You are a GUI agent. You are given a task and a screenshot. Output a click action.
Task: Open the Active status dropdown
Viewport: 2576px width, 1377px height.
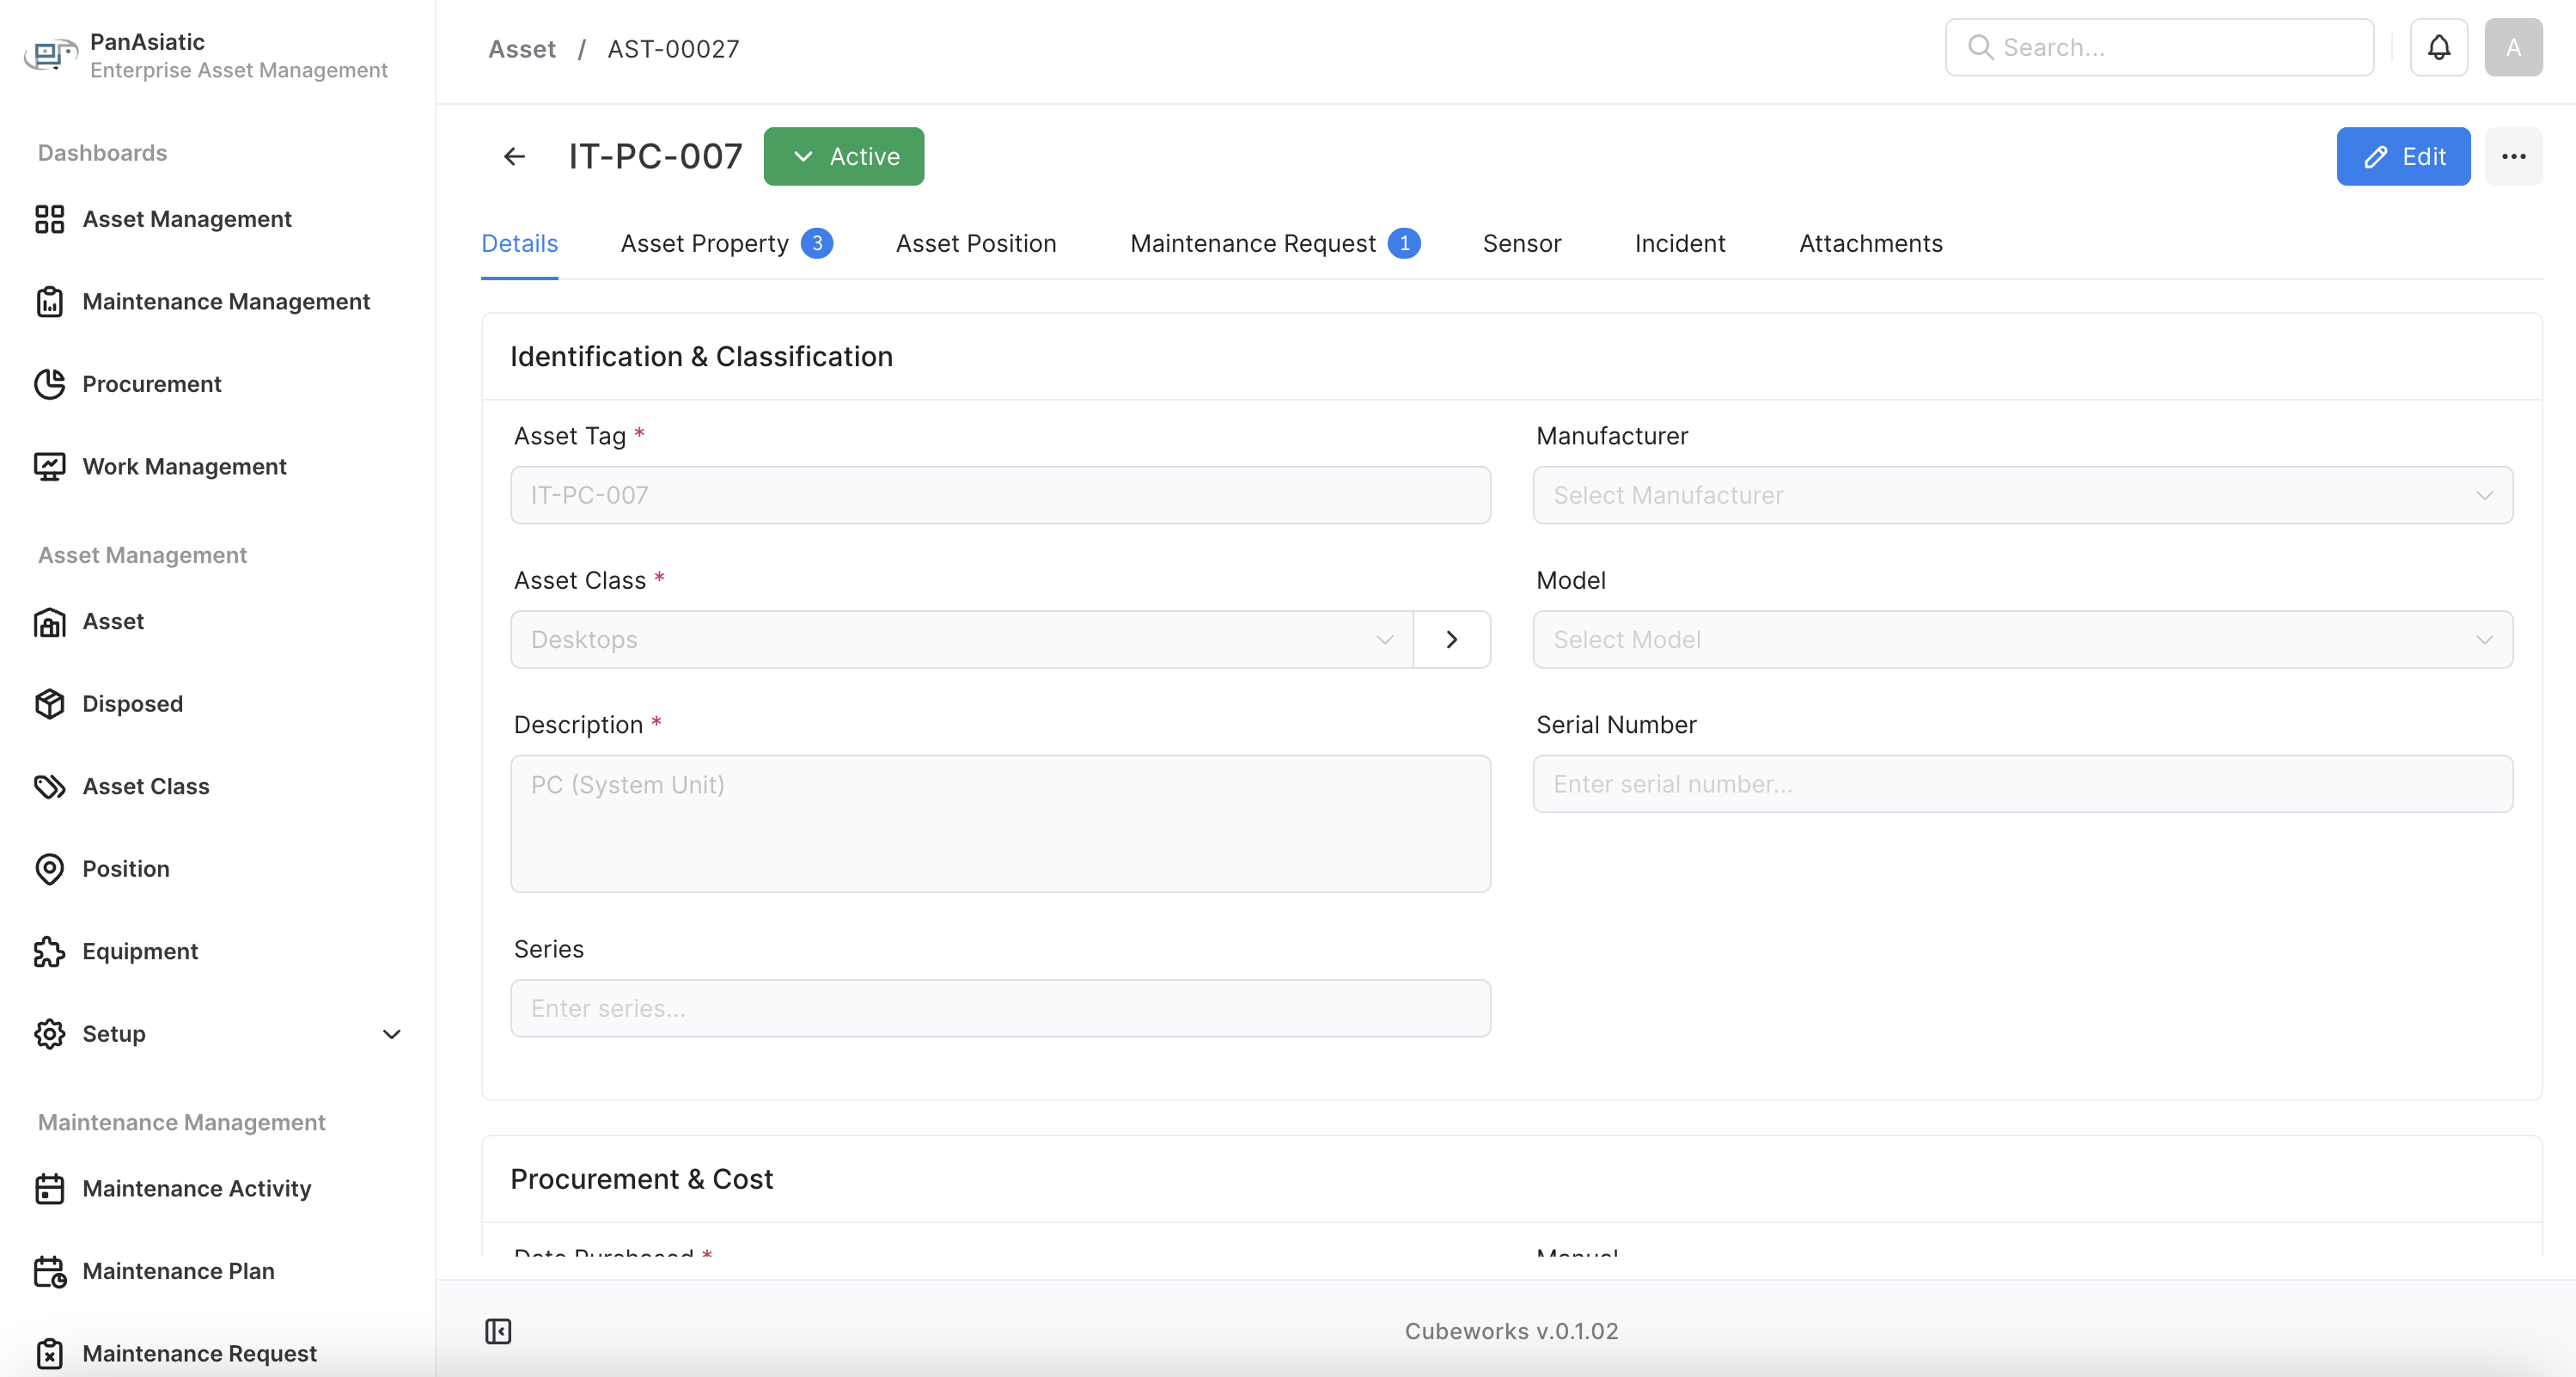843,156
